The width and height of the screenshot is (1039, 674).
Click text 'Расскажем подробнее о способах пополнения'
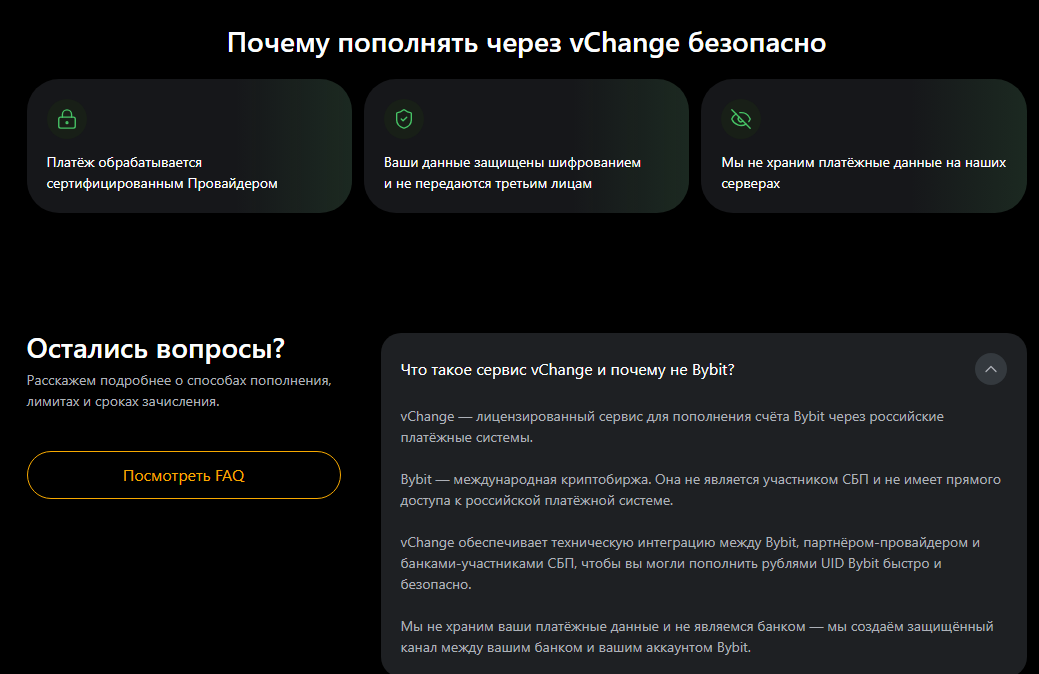coord(179,380)
